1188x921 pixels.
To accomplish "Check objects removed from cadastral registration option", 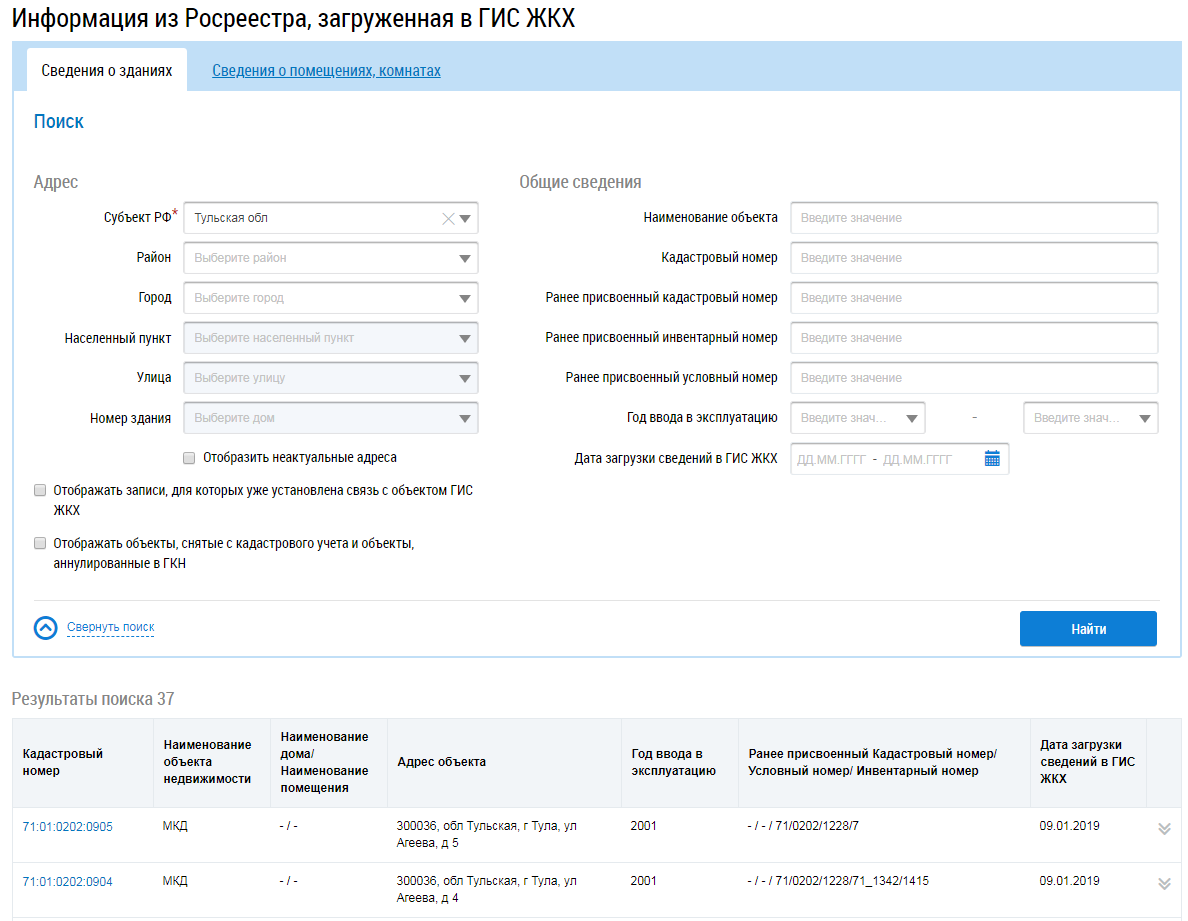I will (x=40, y=544).
